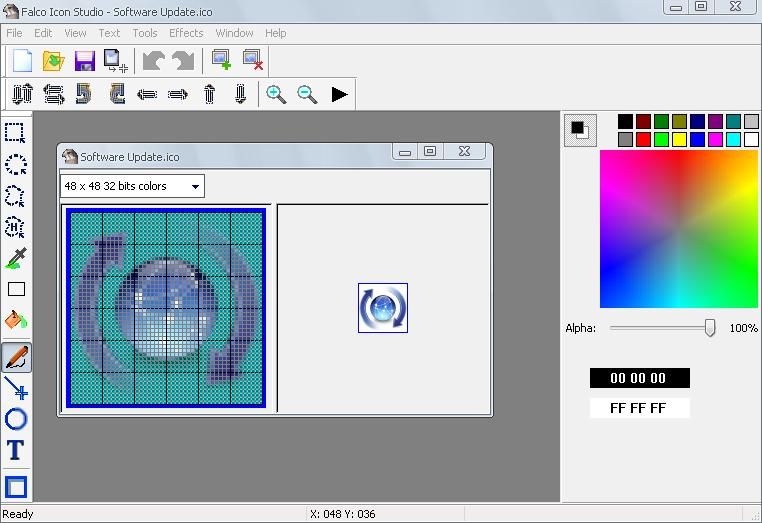Select the Rectangular selection tool
This screenshot has width=762, height=523.
(16, 133)
